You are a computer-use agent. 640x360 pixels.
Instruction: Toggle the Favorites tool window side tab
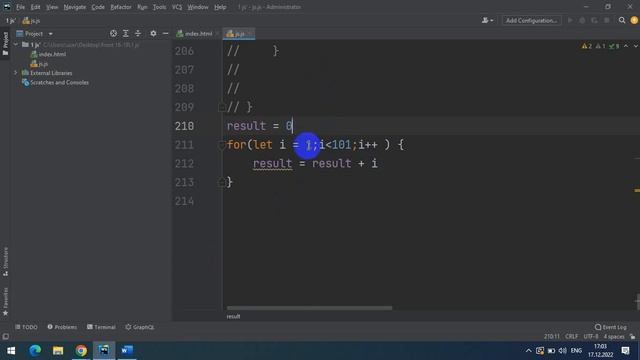click(5, 302)
